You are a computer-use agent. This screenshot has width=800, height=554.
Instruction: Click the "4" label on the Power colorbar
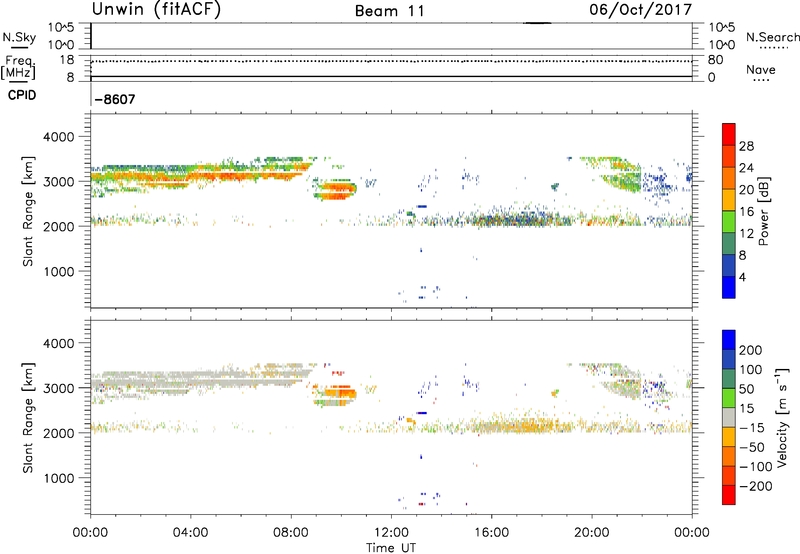[x=742, y=277]
